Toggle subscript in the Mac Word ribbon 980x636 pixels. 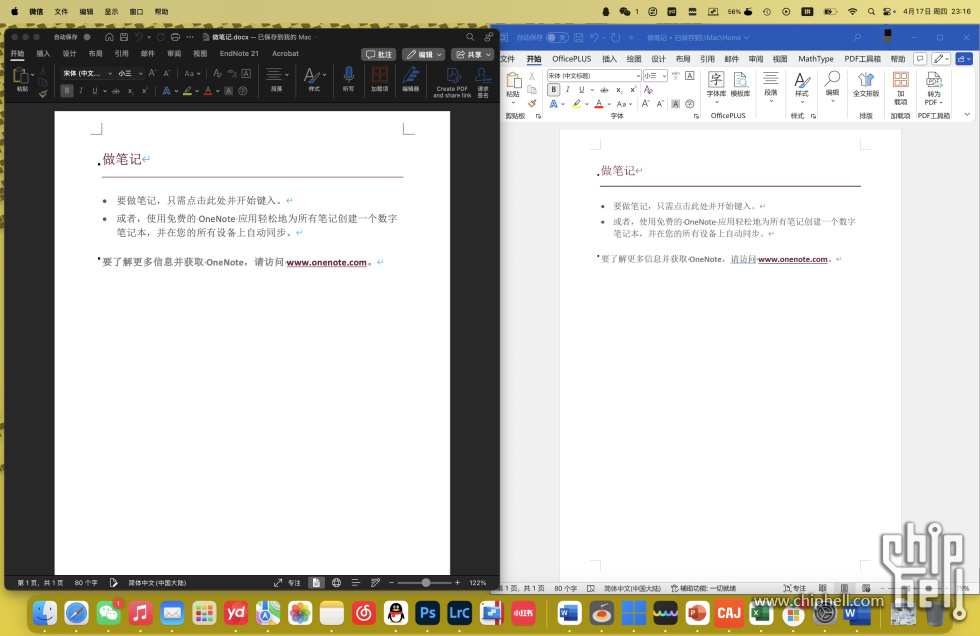(x=131, y=91)
